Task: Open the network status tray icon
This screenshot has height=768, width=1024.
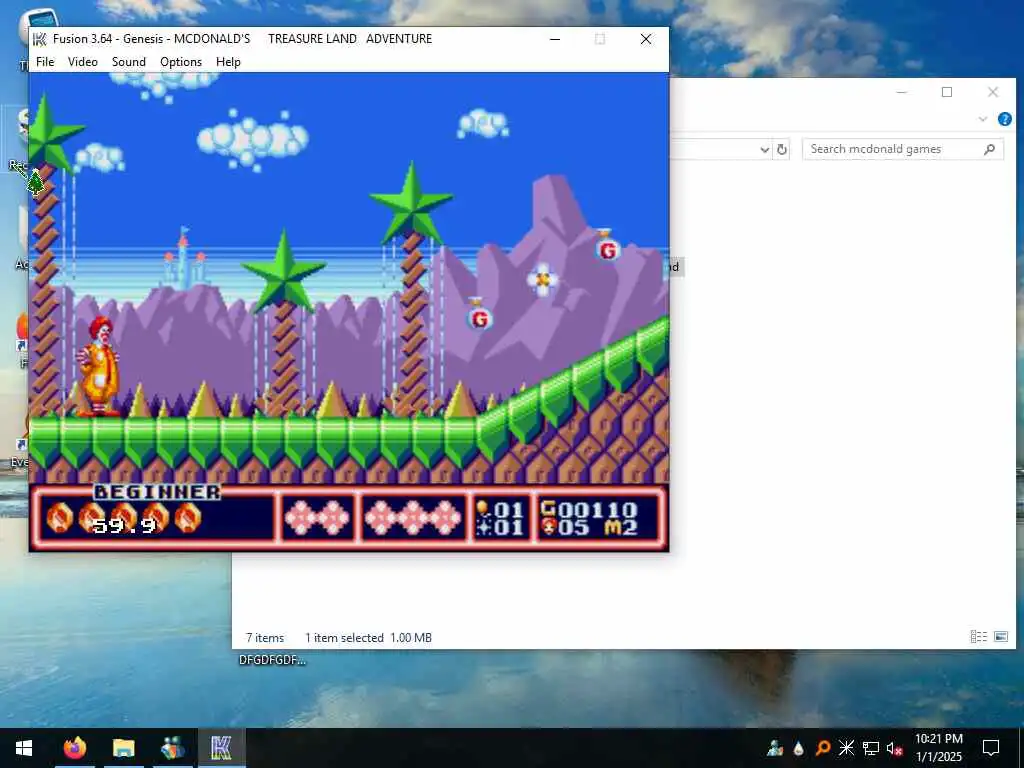Action: 871,748
